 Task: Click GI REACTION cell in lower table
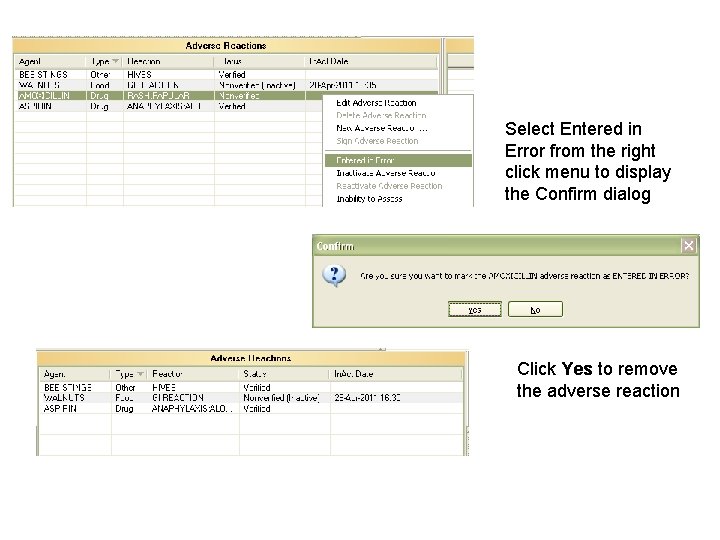pyautogui.click(x=178, y=398)
